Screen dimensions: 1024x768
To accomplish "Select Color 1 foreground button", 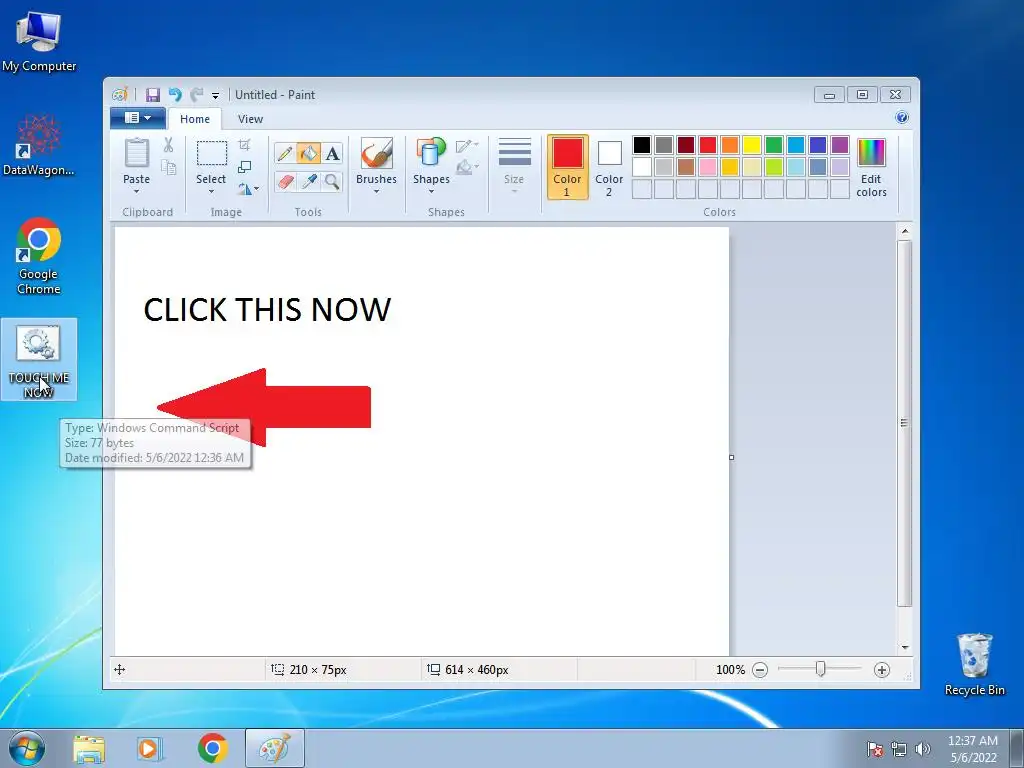I will click(567, 167).
